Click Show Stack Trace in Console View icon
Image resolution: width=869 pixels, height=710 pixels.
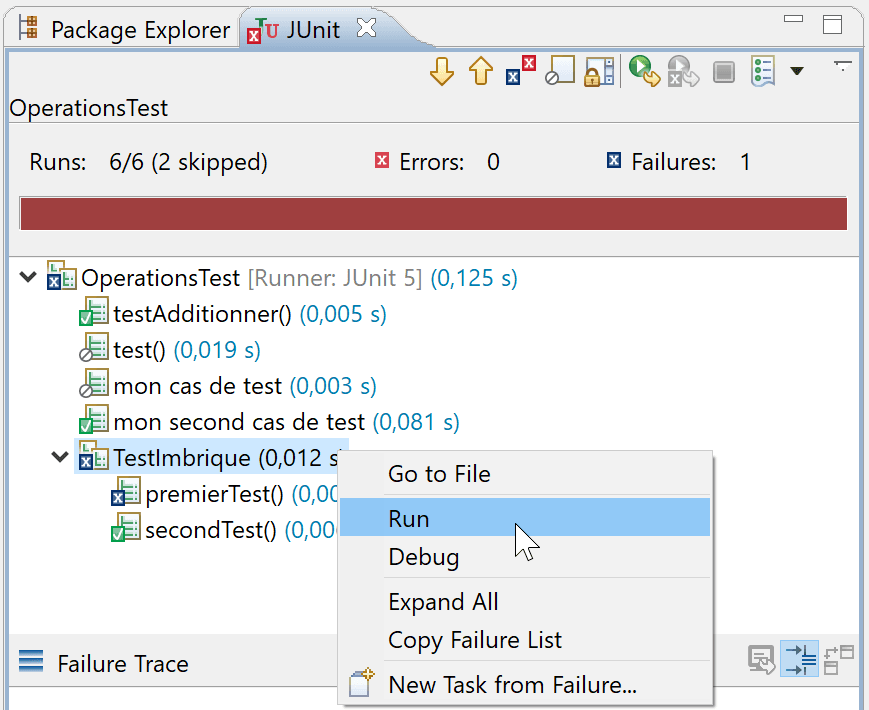[761, 660]
